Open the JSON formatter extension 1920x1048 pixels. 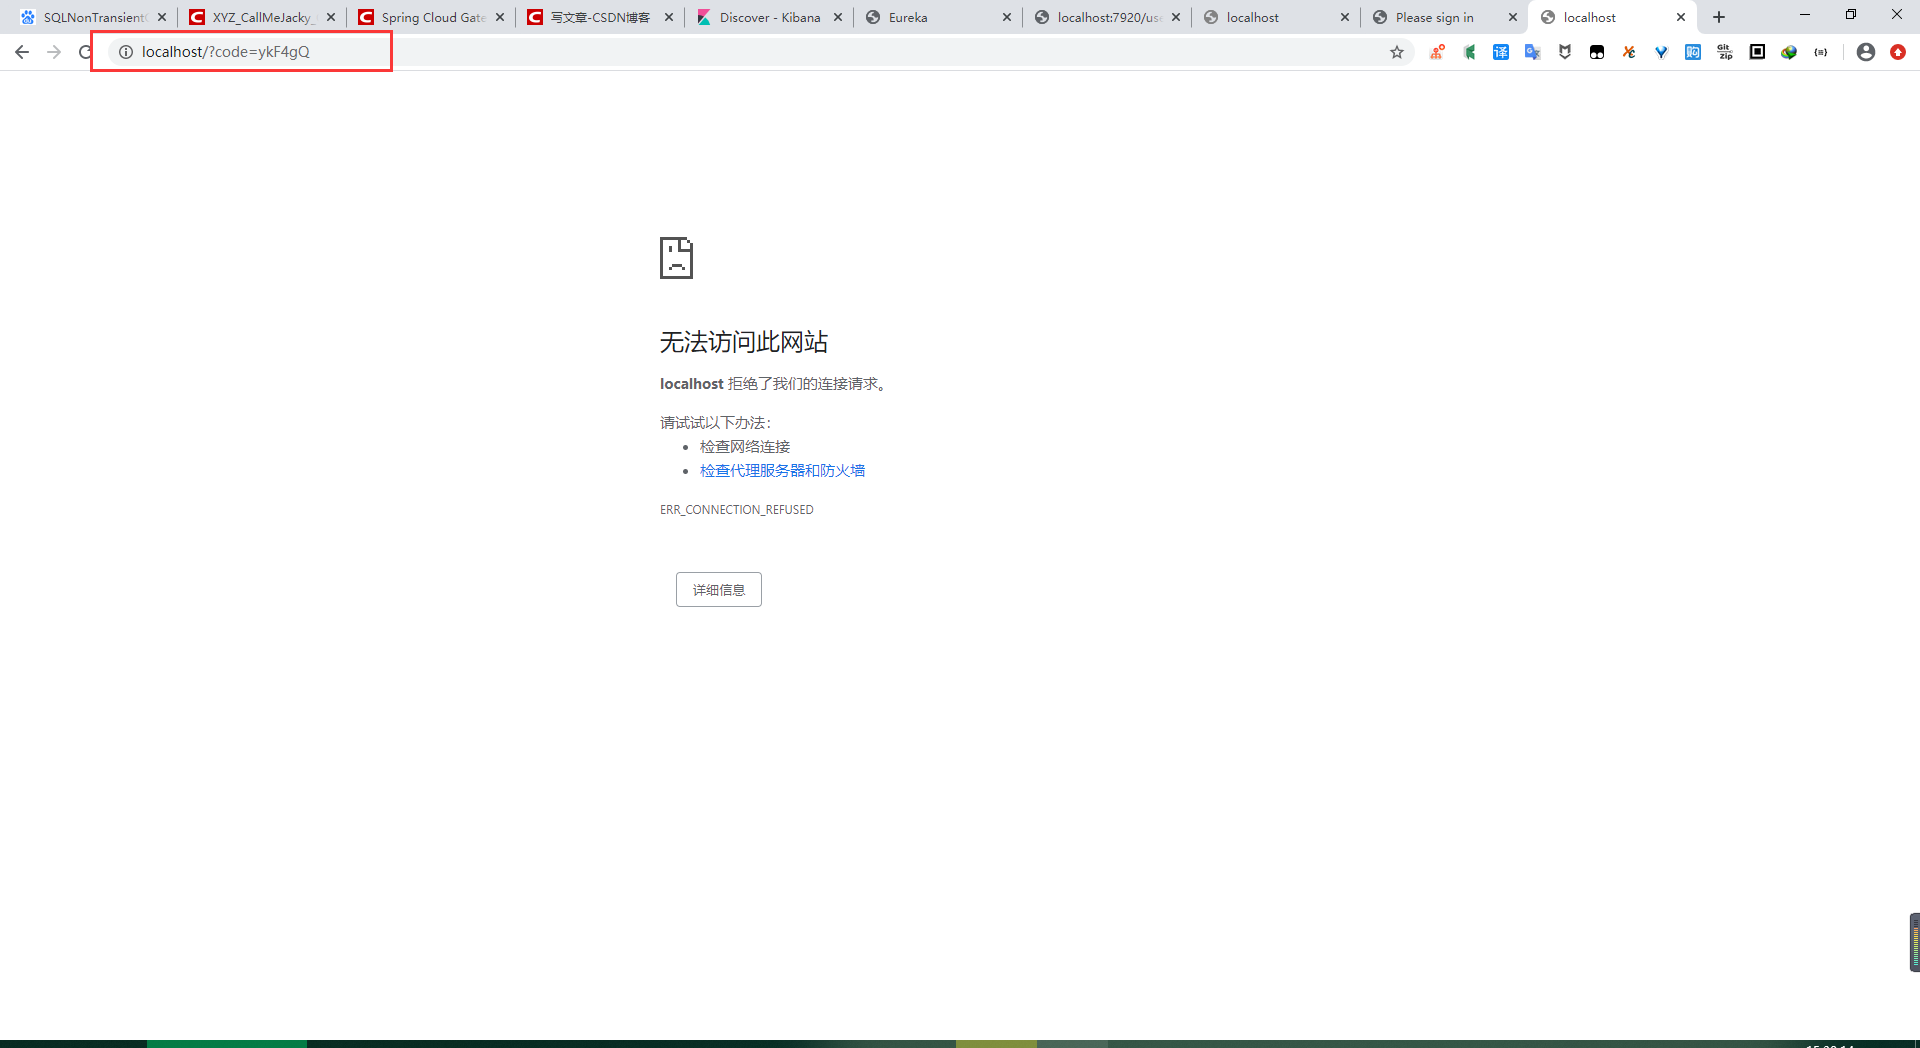point(1821,52)
